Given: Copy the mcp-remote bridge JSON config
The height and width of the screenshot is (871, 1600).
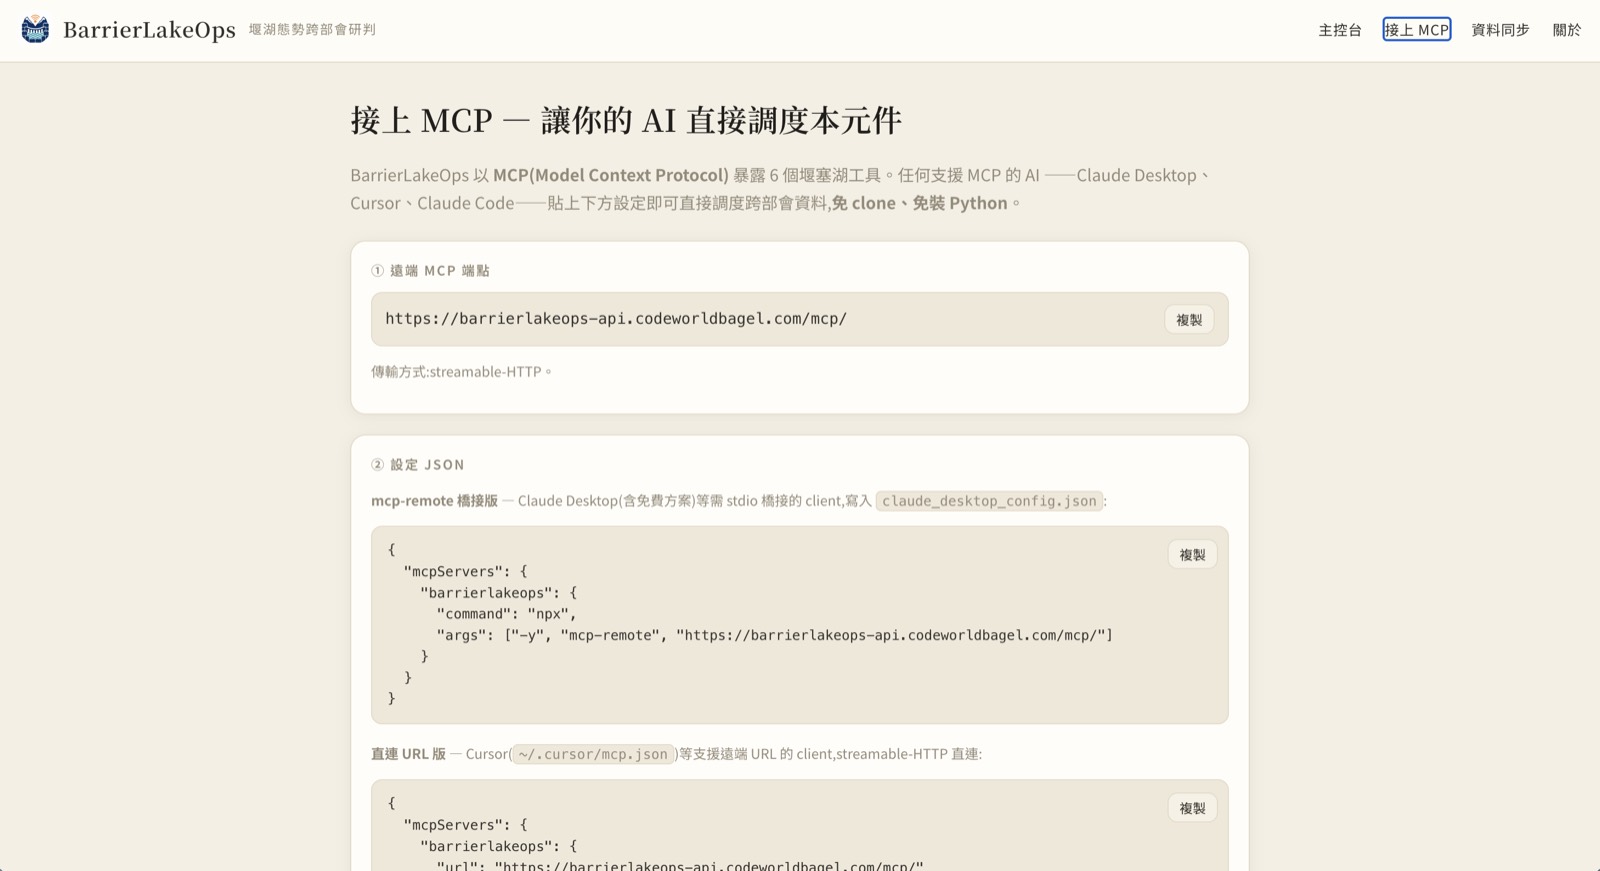Looking at the screenshot, I should pyautogui.click(x=1192, y=555).
